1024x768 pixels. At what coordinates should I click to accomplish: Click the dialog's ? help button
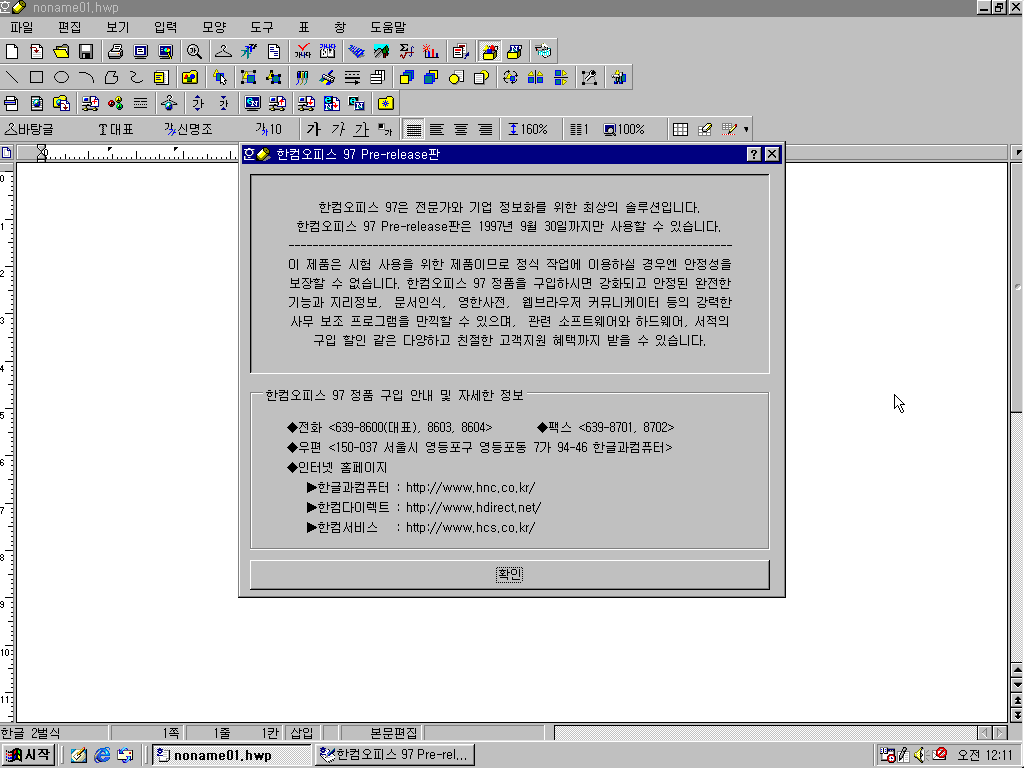click(754, 154)
